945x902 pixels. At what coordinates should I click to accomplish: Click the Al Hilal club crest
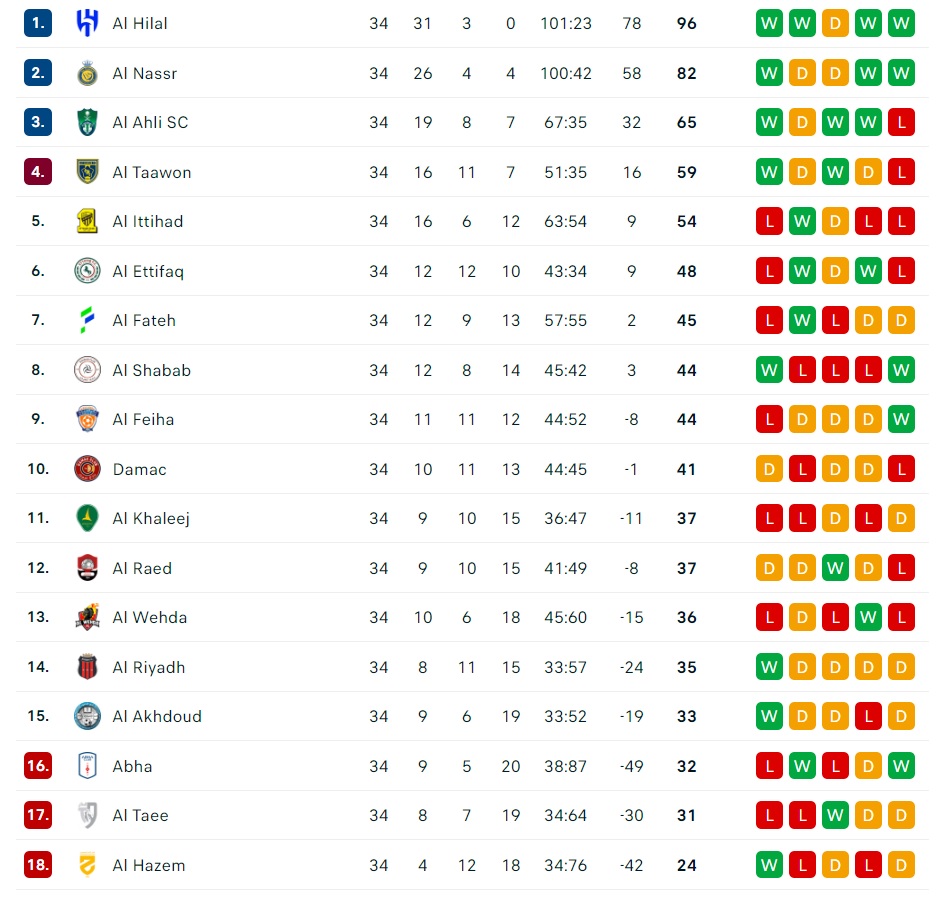[x=87, y=23]
